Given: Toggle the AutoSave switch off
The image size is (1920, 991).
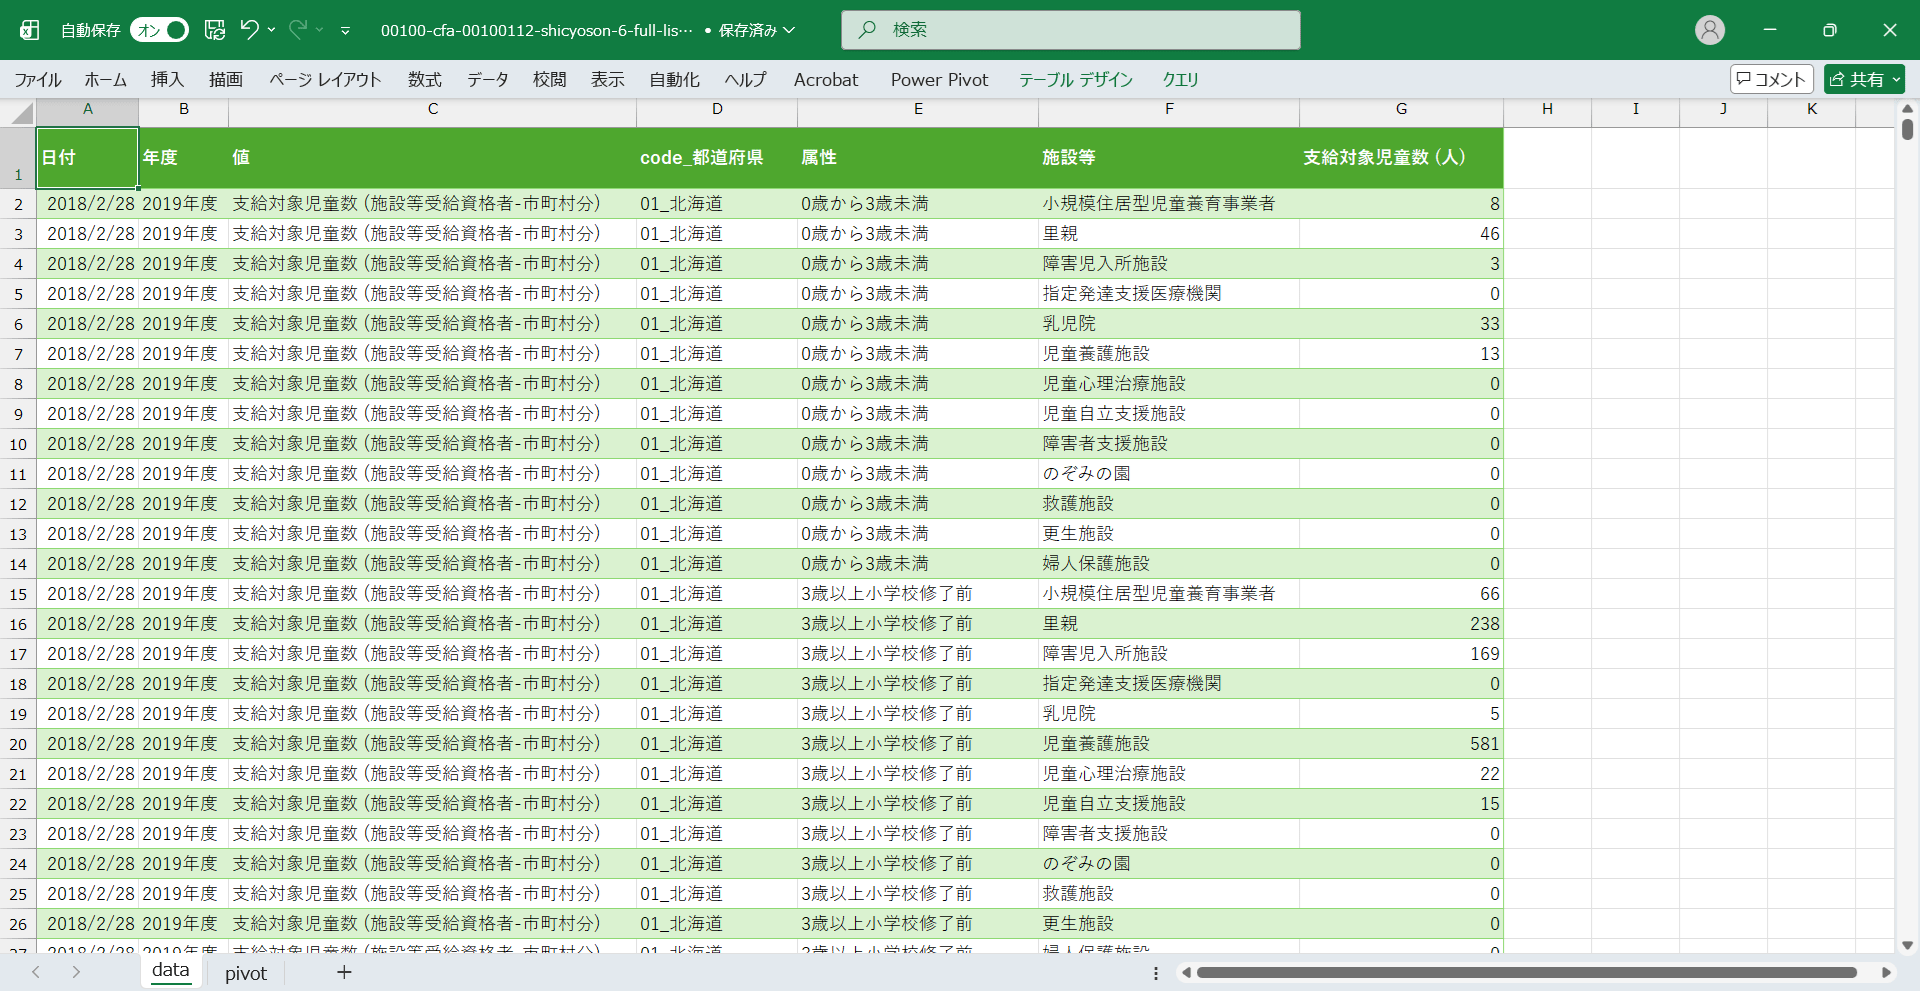Looking at the screenshot, I should (160, 30).
